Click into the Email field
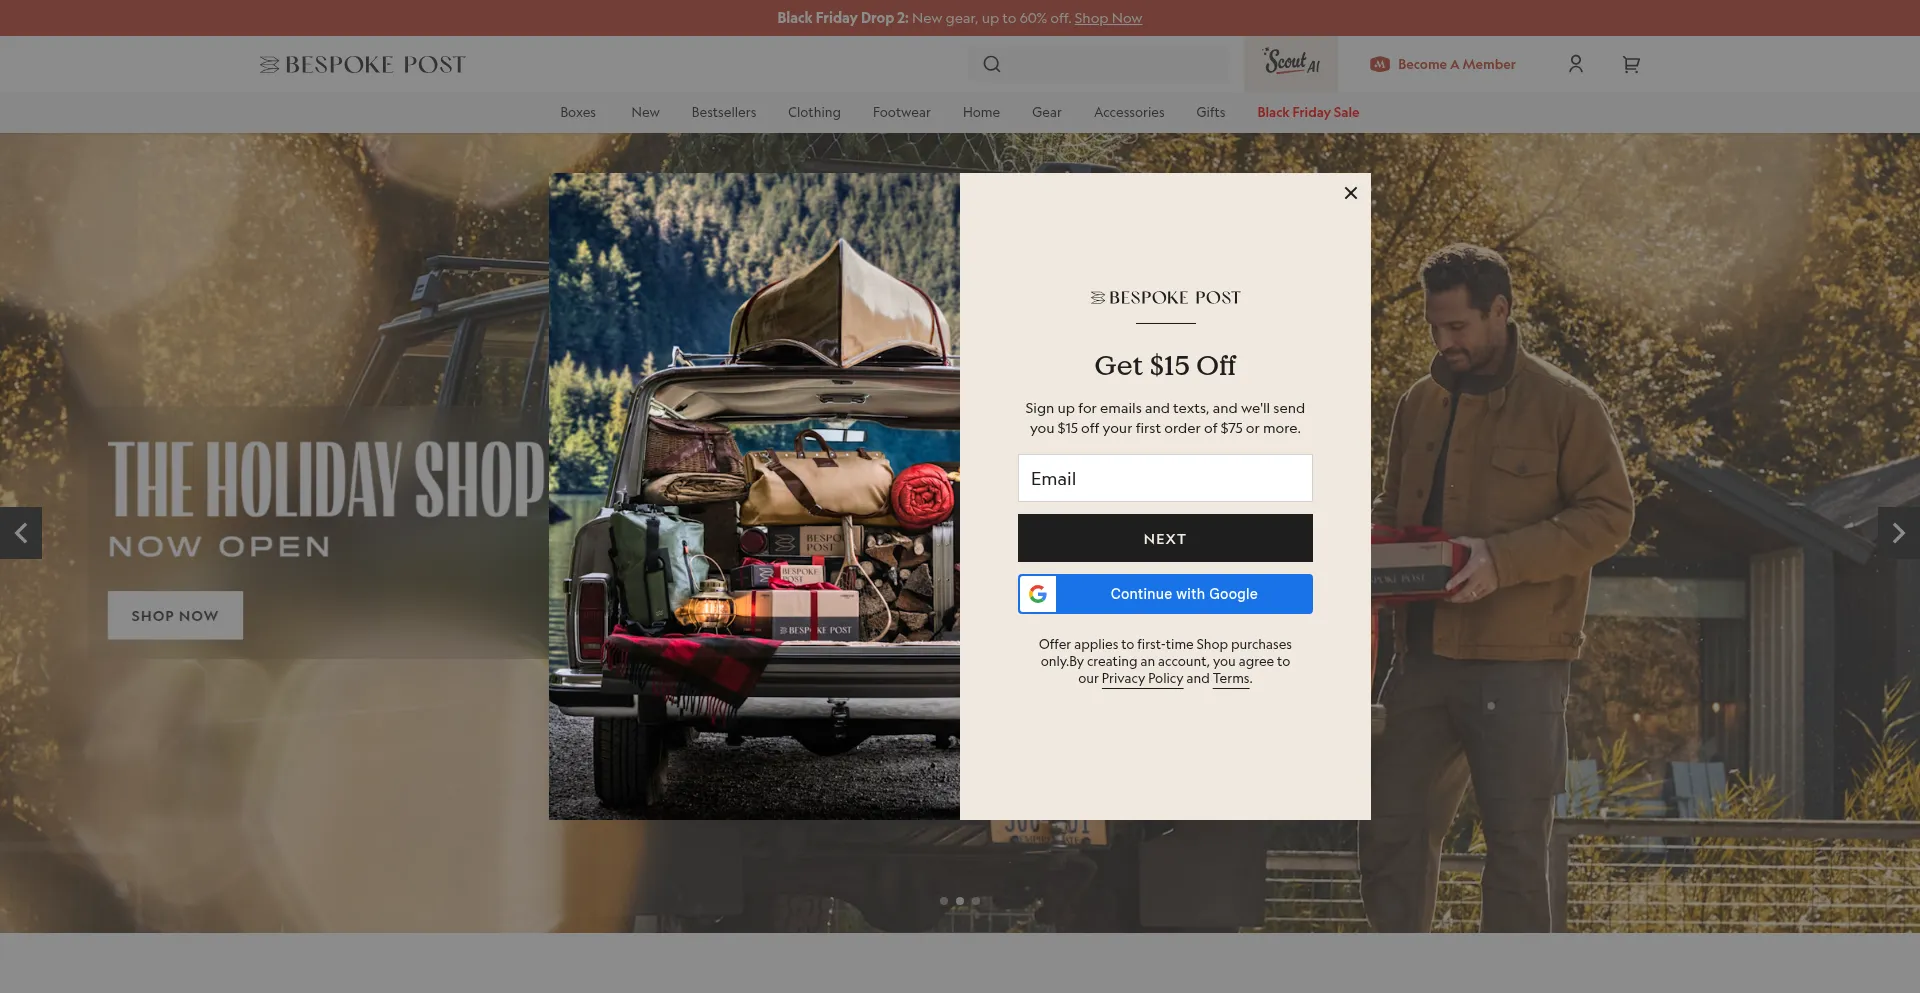Viewport: 1920px width, 993px height. [x=1165, y=478]
